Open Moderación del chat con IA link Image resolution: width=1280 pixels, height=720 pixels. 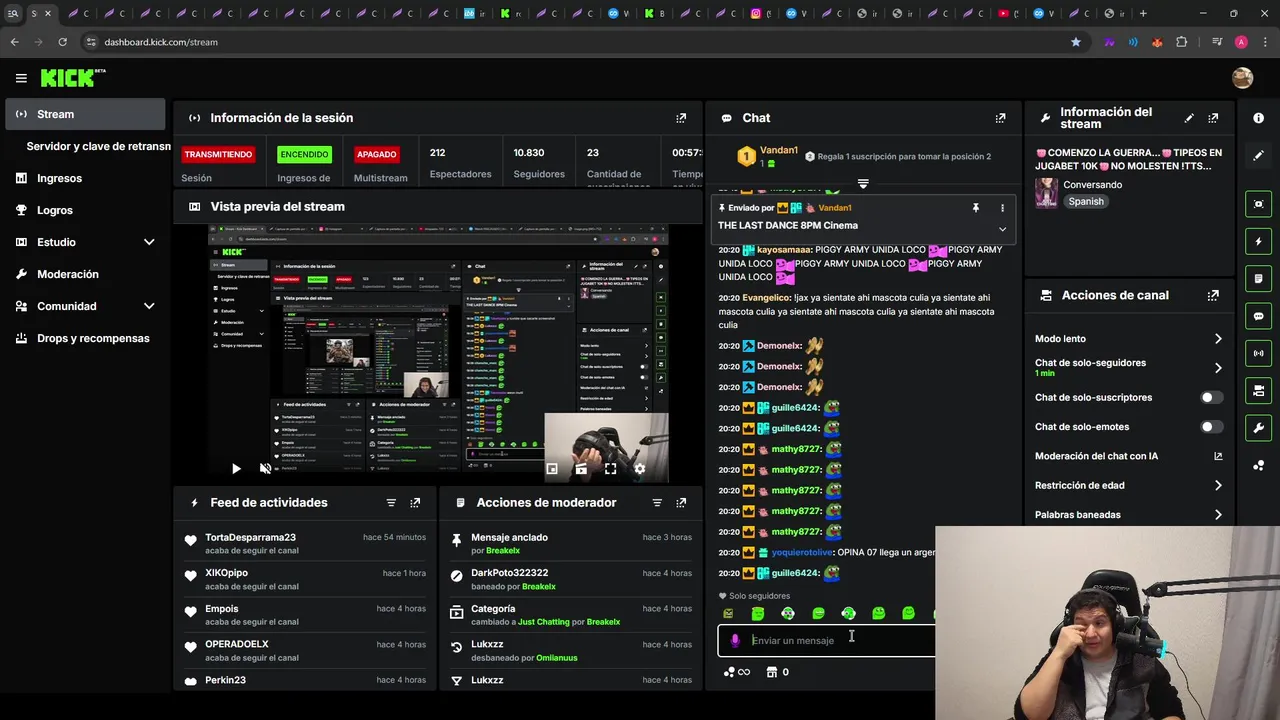[1128, 456]
